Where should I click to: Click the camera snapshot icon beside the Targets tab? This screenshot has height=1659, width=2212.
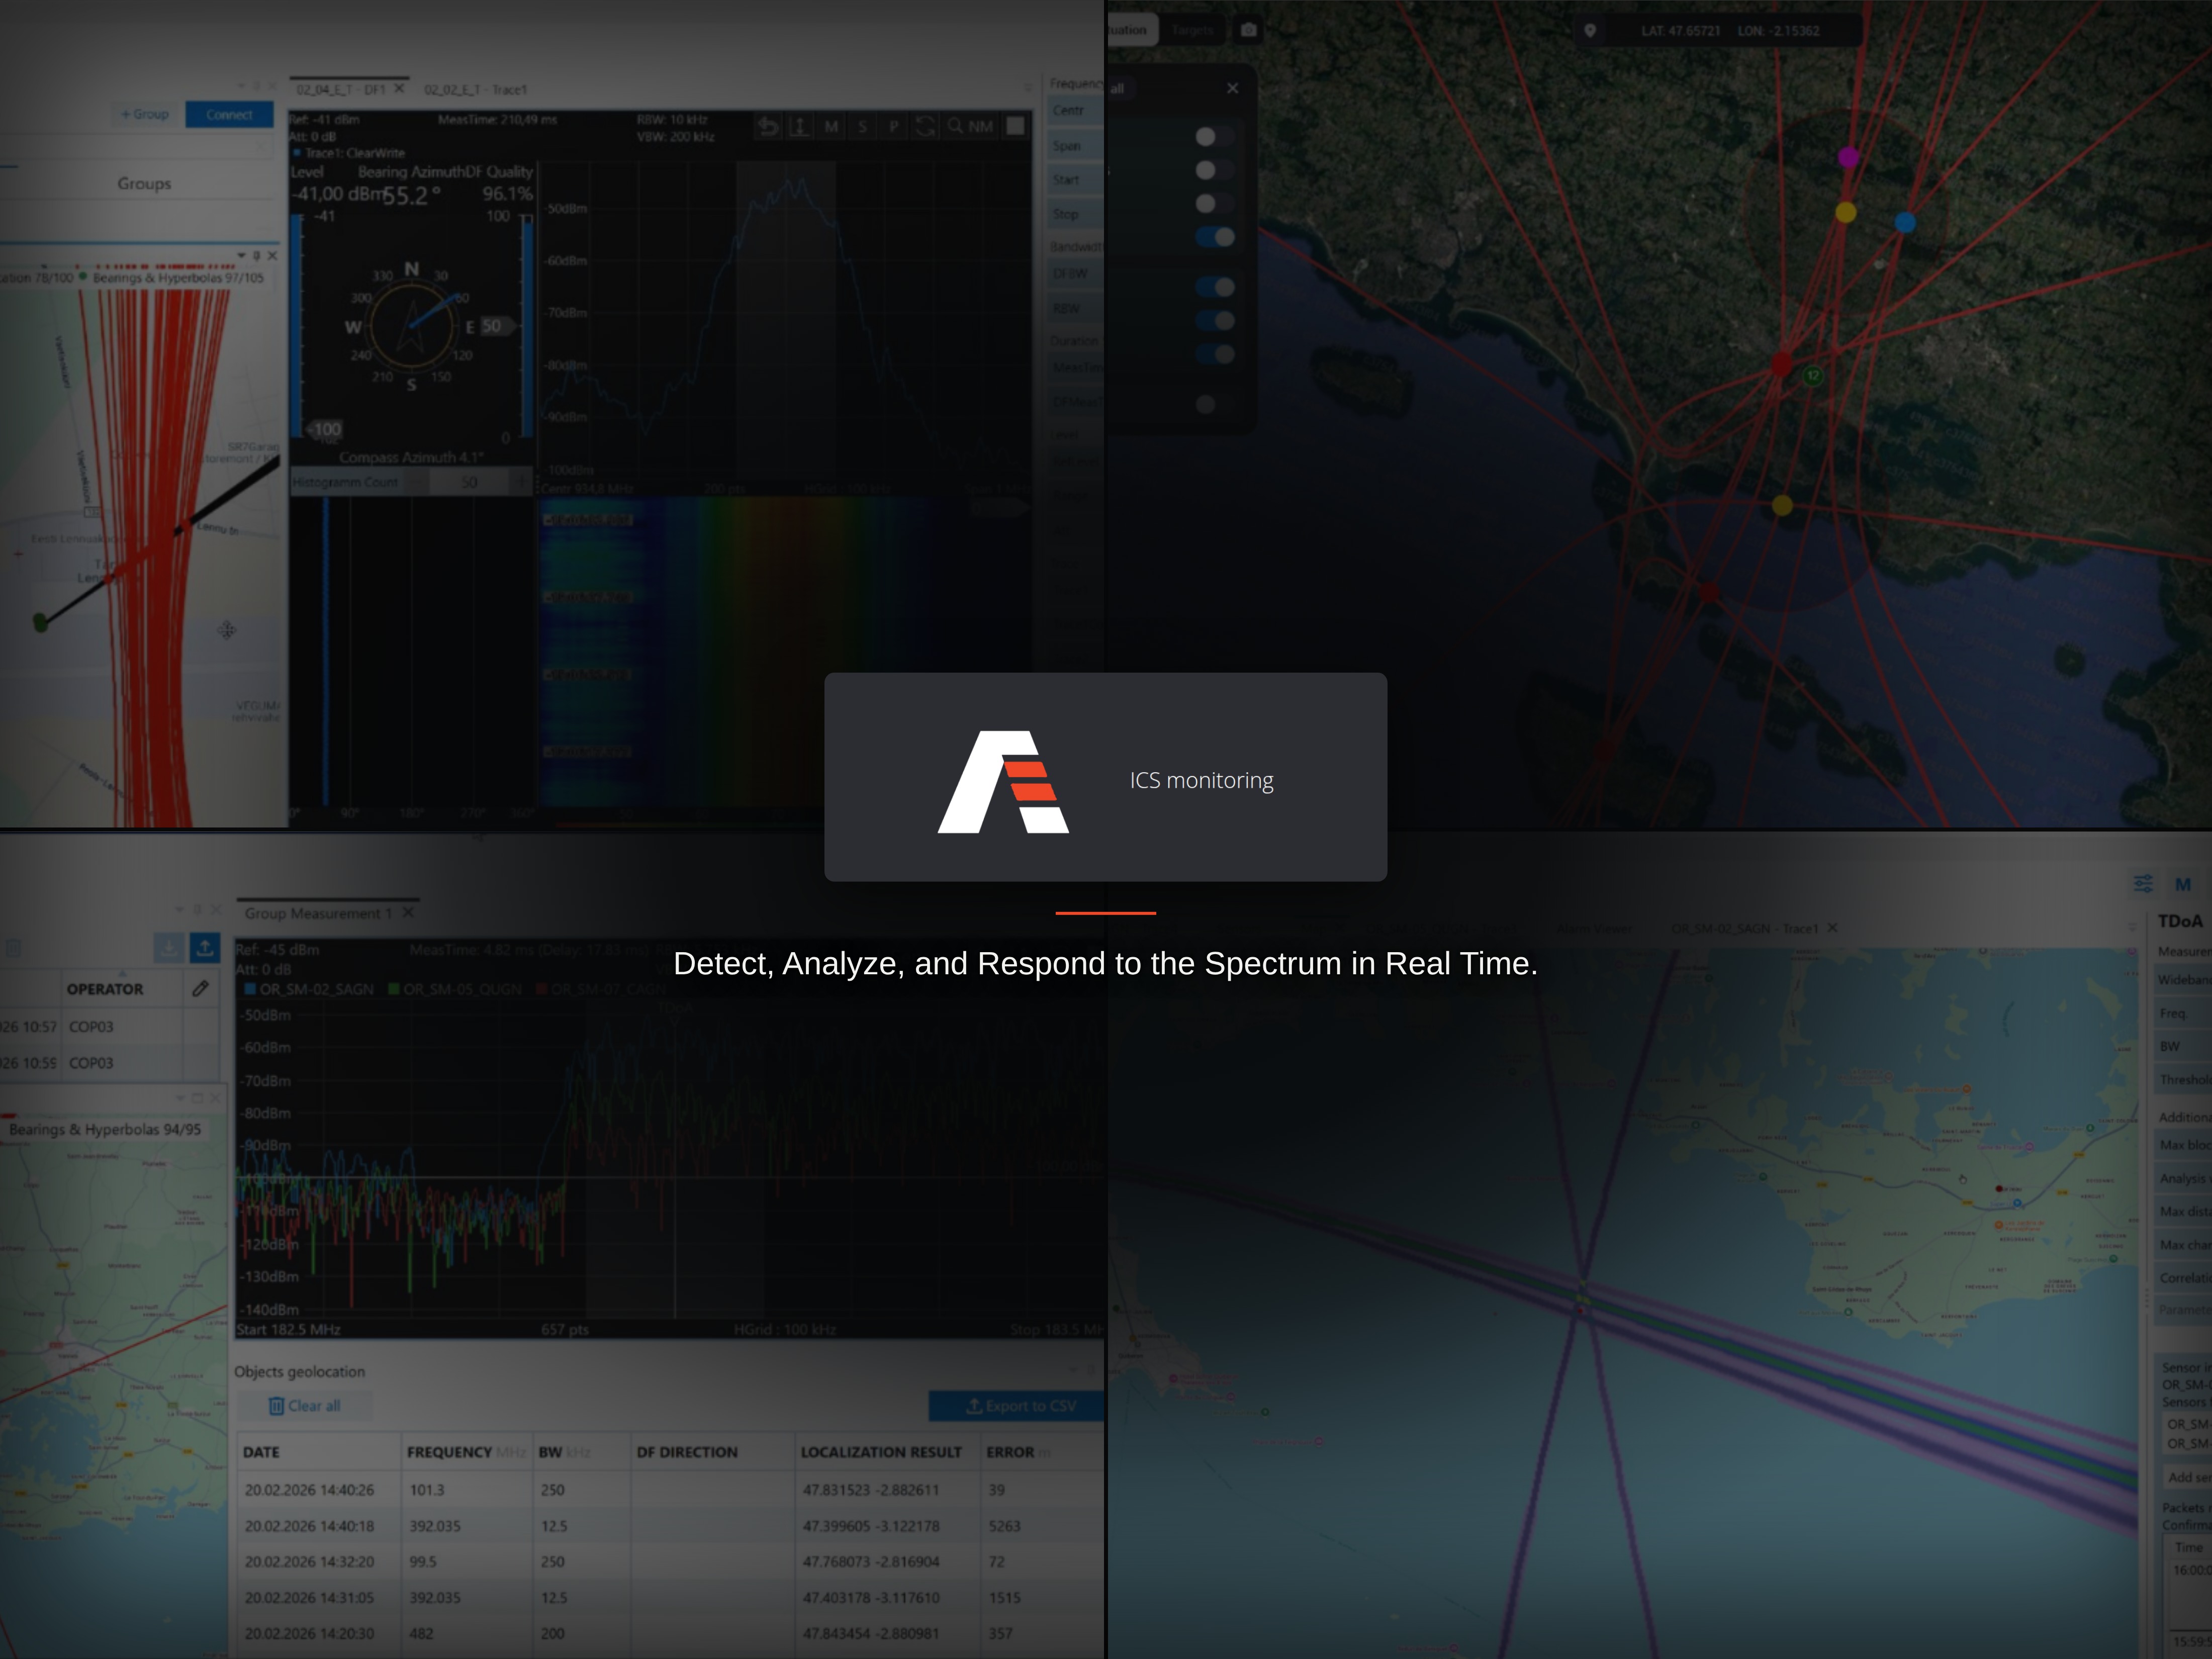coord(1248,30)
